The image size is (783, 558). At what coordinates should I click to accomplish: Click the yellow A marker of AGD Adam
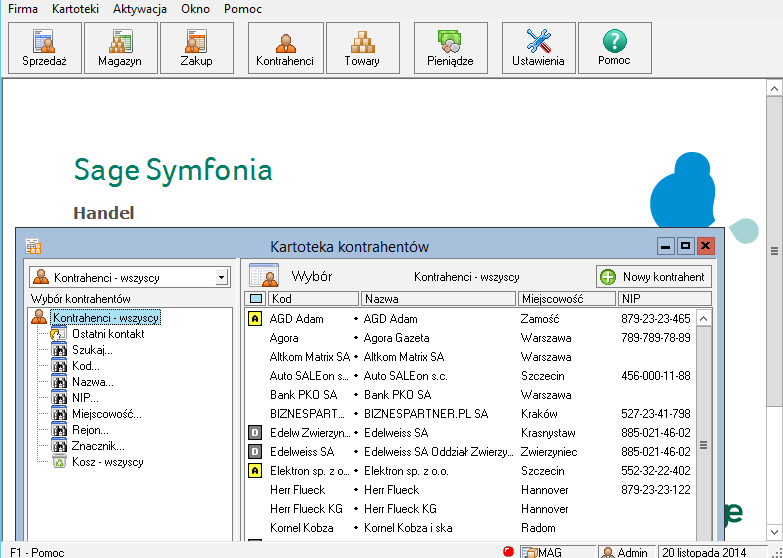click(x=255, y=318)
